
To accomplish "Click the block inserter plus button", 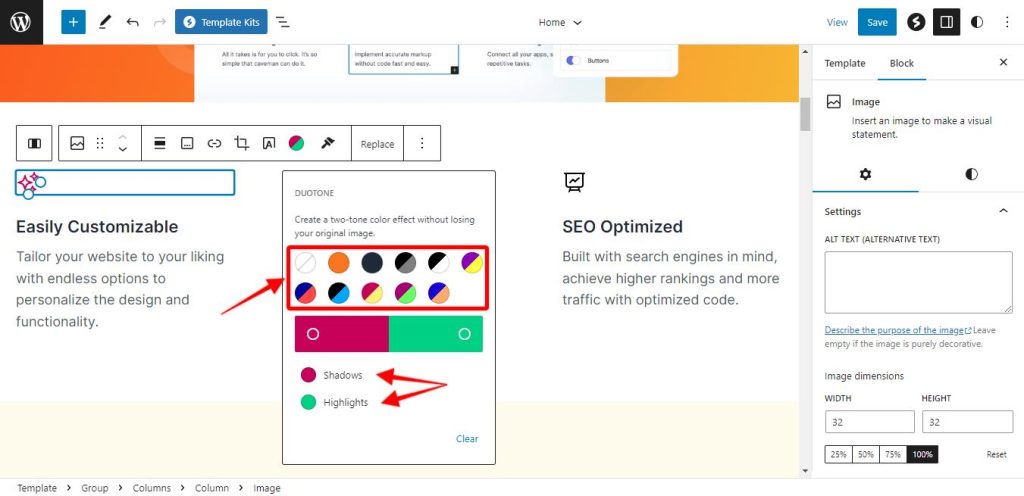I will tap(73, 22).
